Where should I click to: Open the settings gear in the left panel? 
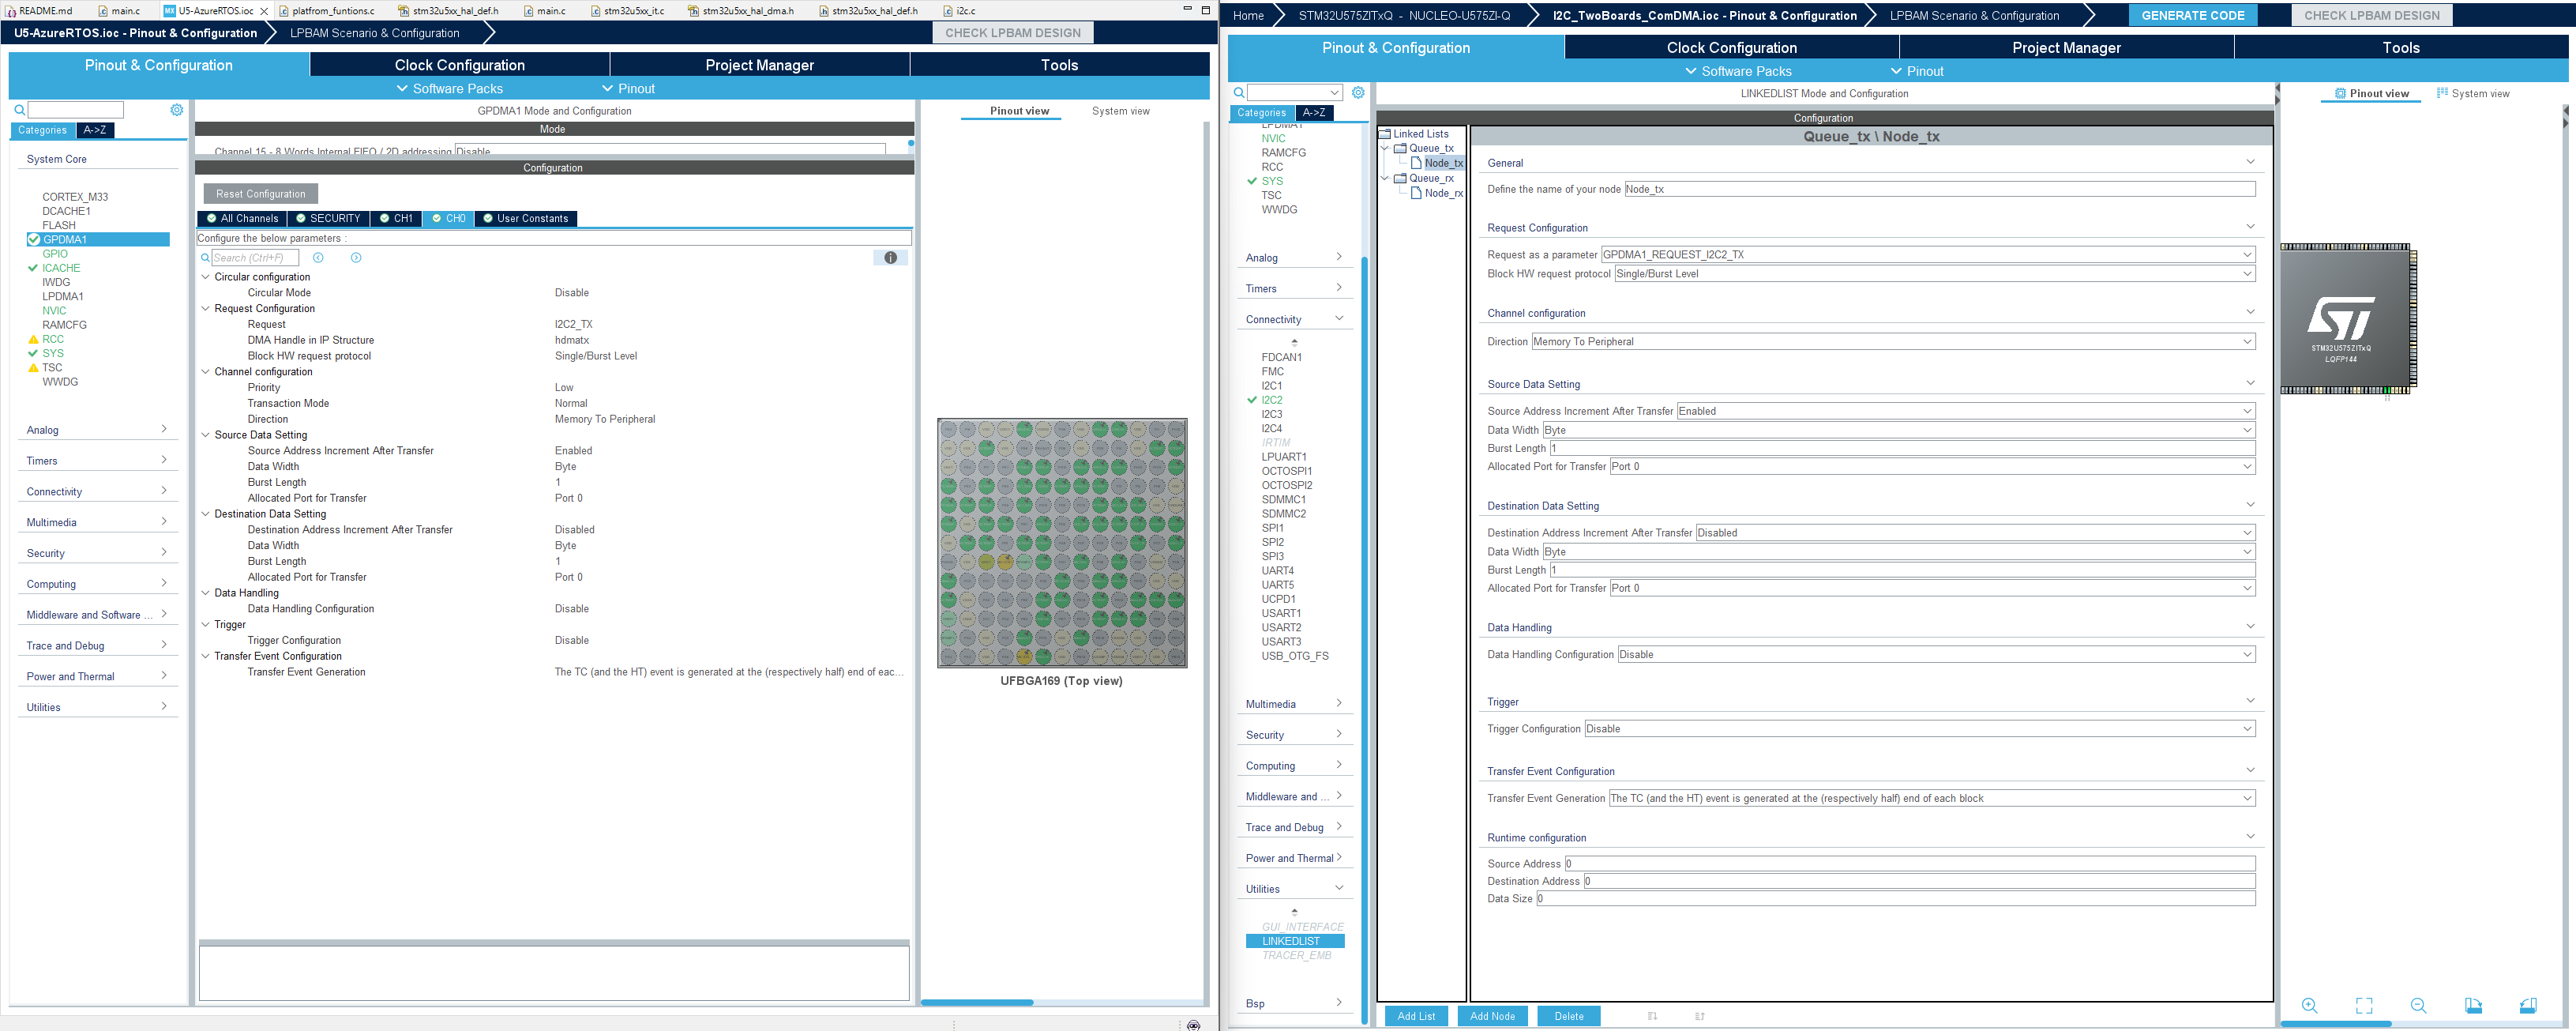point(177,110)
